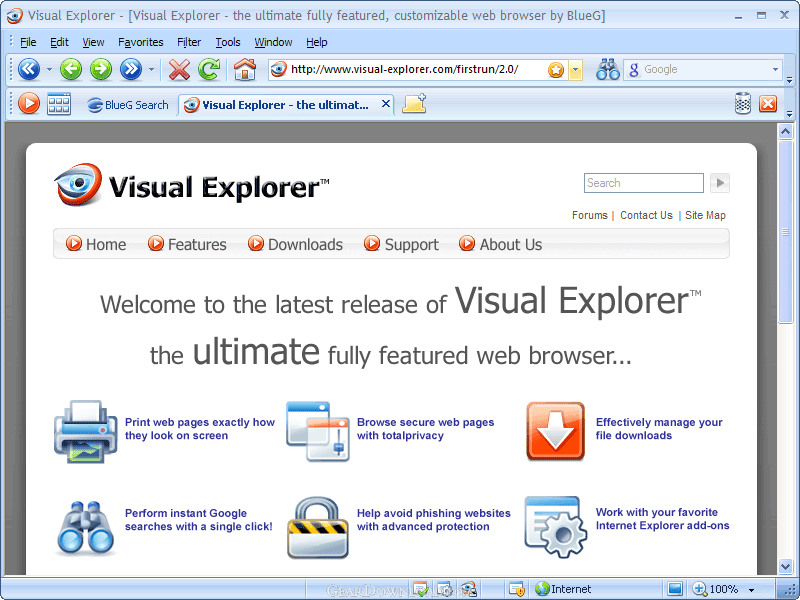Open the Edit menu
Image resolution: width=800 pixels, height=600 pixels.
tap(59, 42)
